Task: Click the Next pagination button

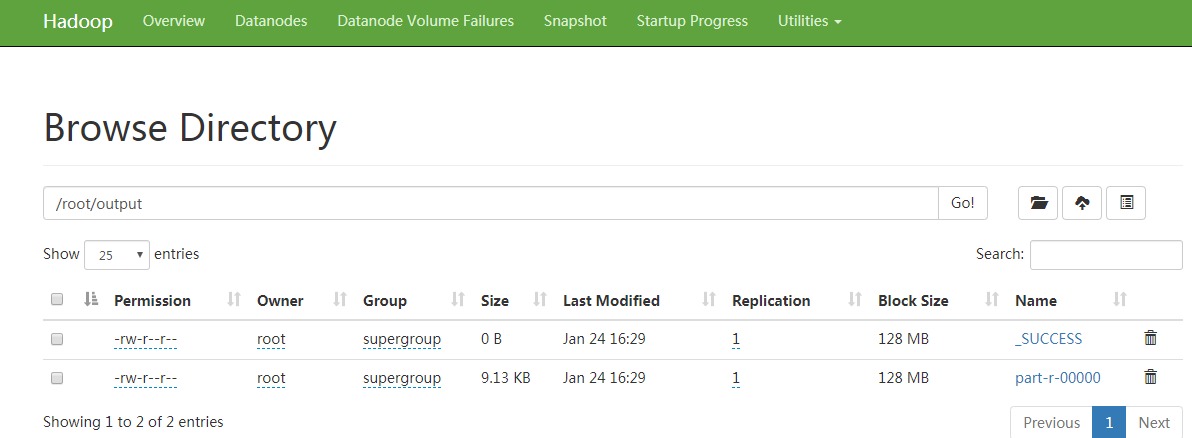Action: click(1154, 423)
